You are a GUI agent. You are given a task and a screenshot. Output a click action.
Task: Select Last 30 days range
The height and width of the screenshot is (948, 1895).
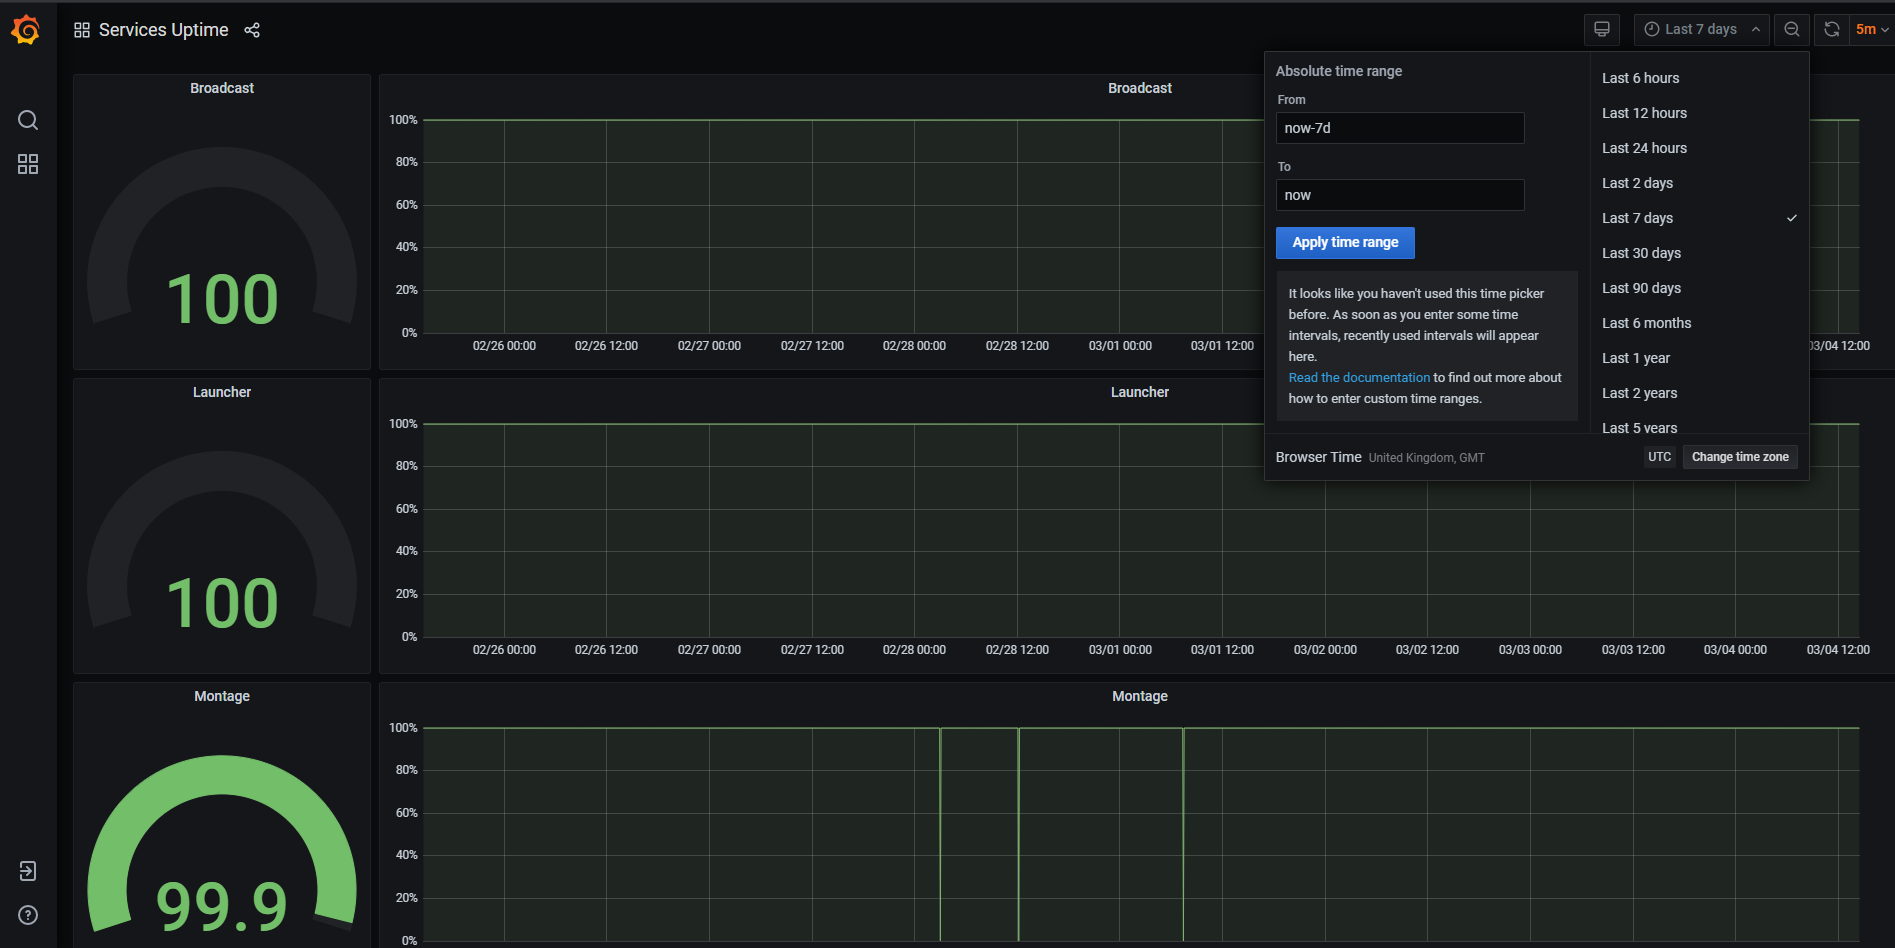[x=1641, y=253]
